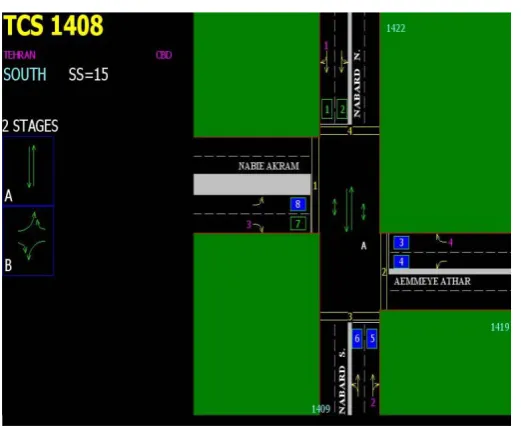Click the NABARD N. street name
Screen dimensions: 521x426
(357, 84)
